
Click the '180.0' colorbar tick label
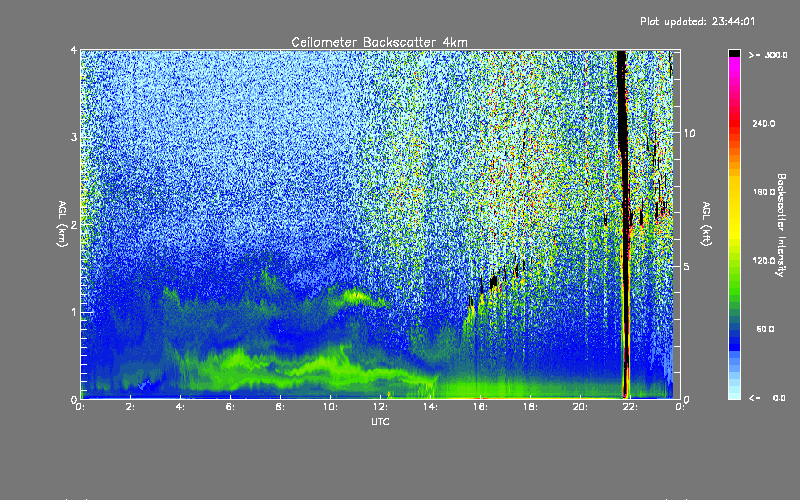click(764, 192)
